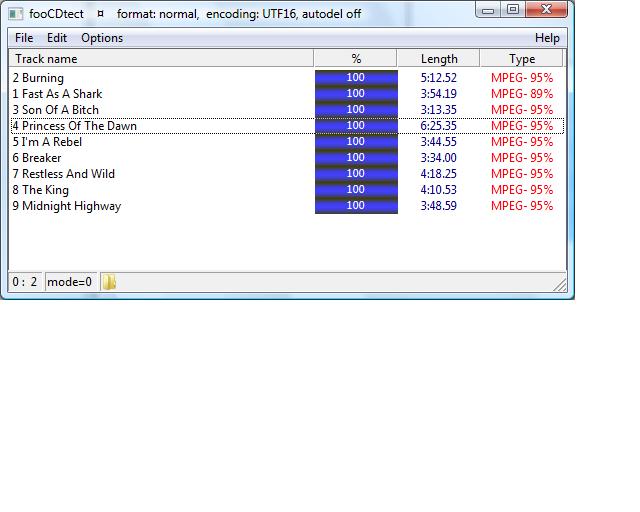The image size is (640, 512).
Task: Sort by the % column header
Action: pos(356,59)
